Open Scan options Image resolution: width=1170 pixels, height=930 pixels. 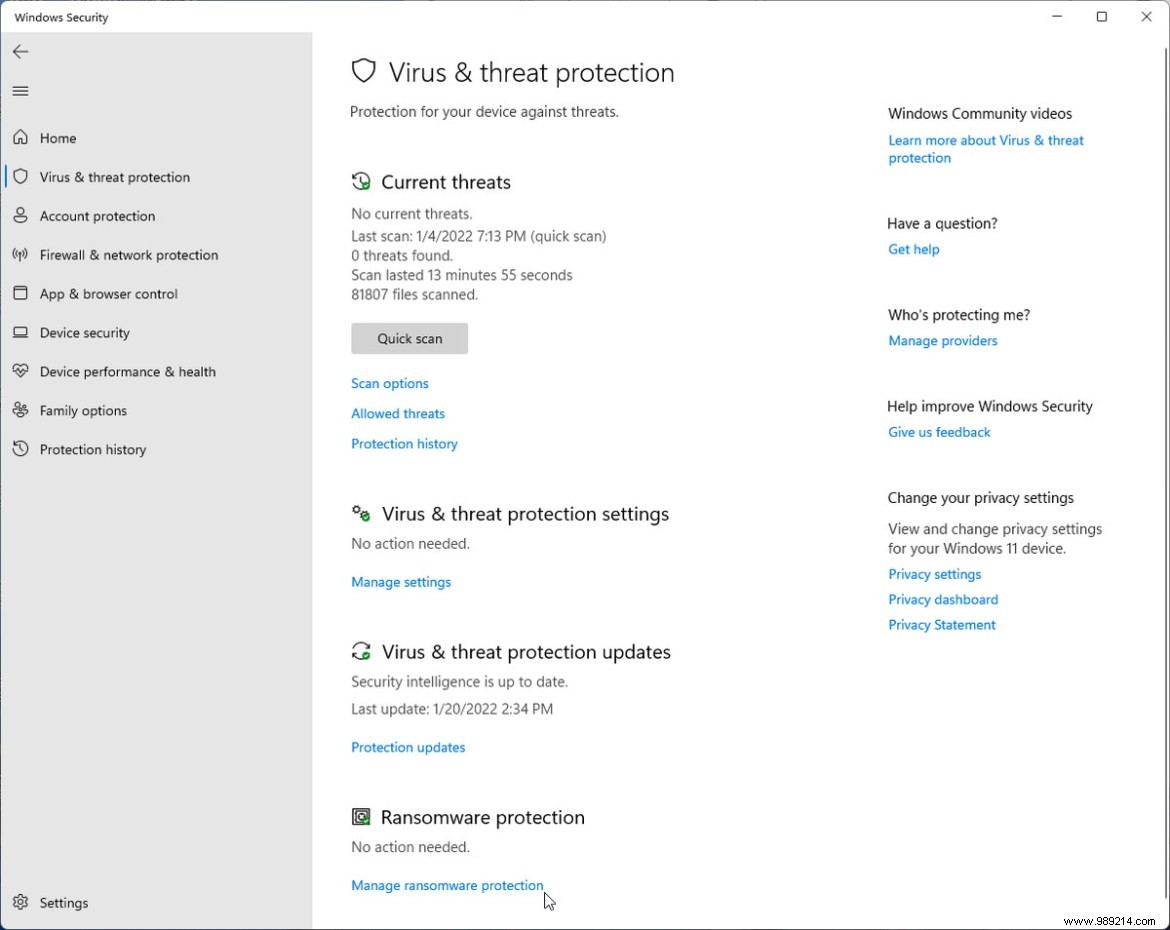[389, 383]
